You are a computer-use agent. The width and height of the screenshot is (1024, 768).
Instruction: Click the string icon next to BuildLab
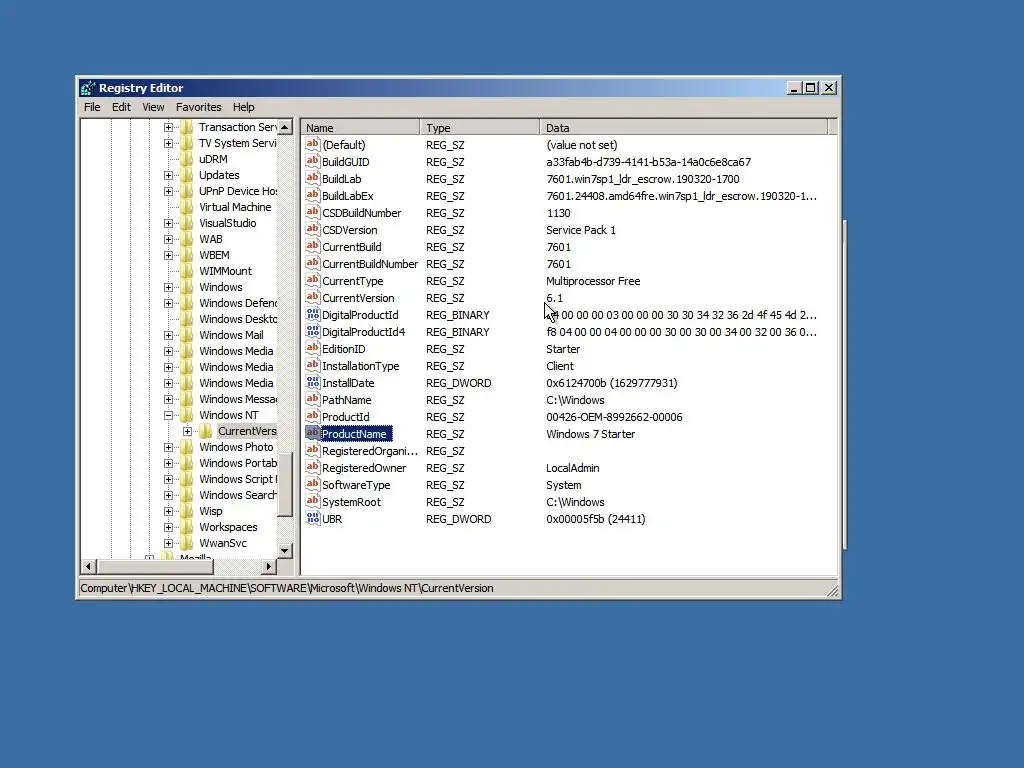point(313,178)
